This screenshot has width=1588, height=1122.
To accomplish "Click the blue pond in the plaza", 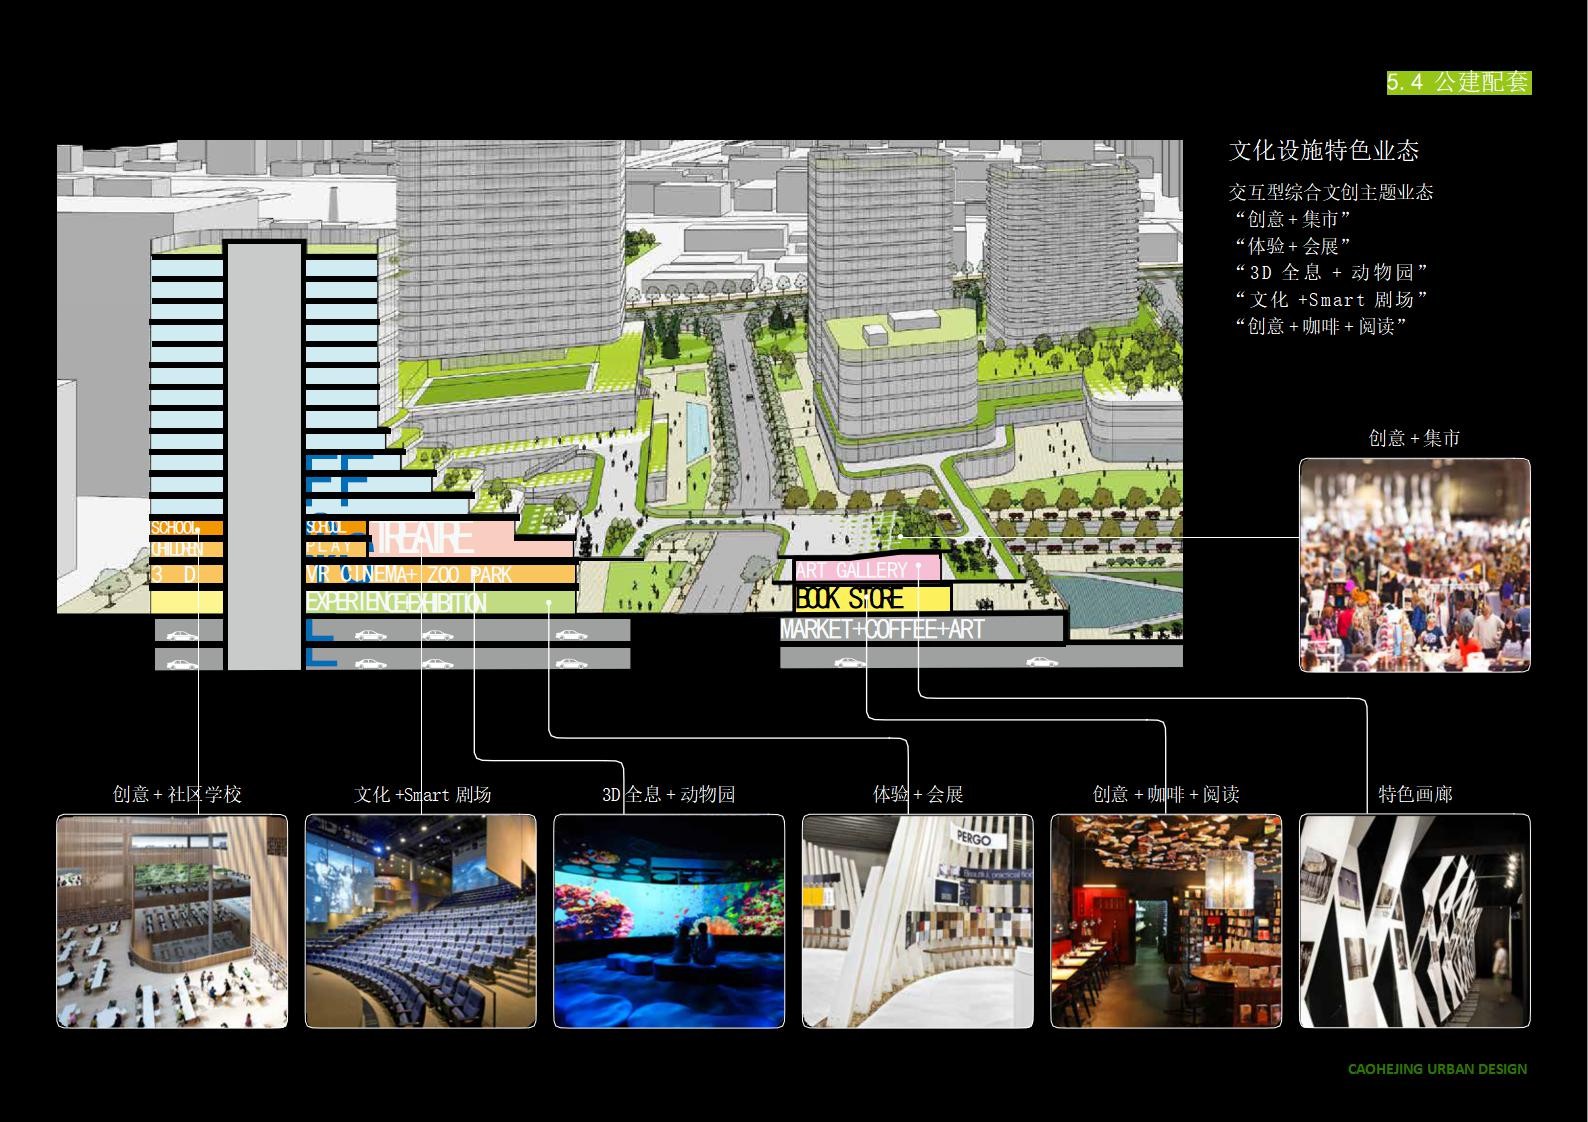I will pos(1118,602).
